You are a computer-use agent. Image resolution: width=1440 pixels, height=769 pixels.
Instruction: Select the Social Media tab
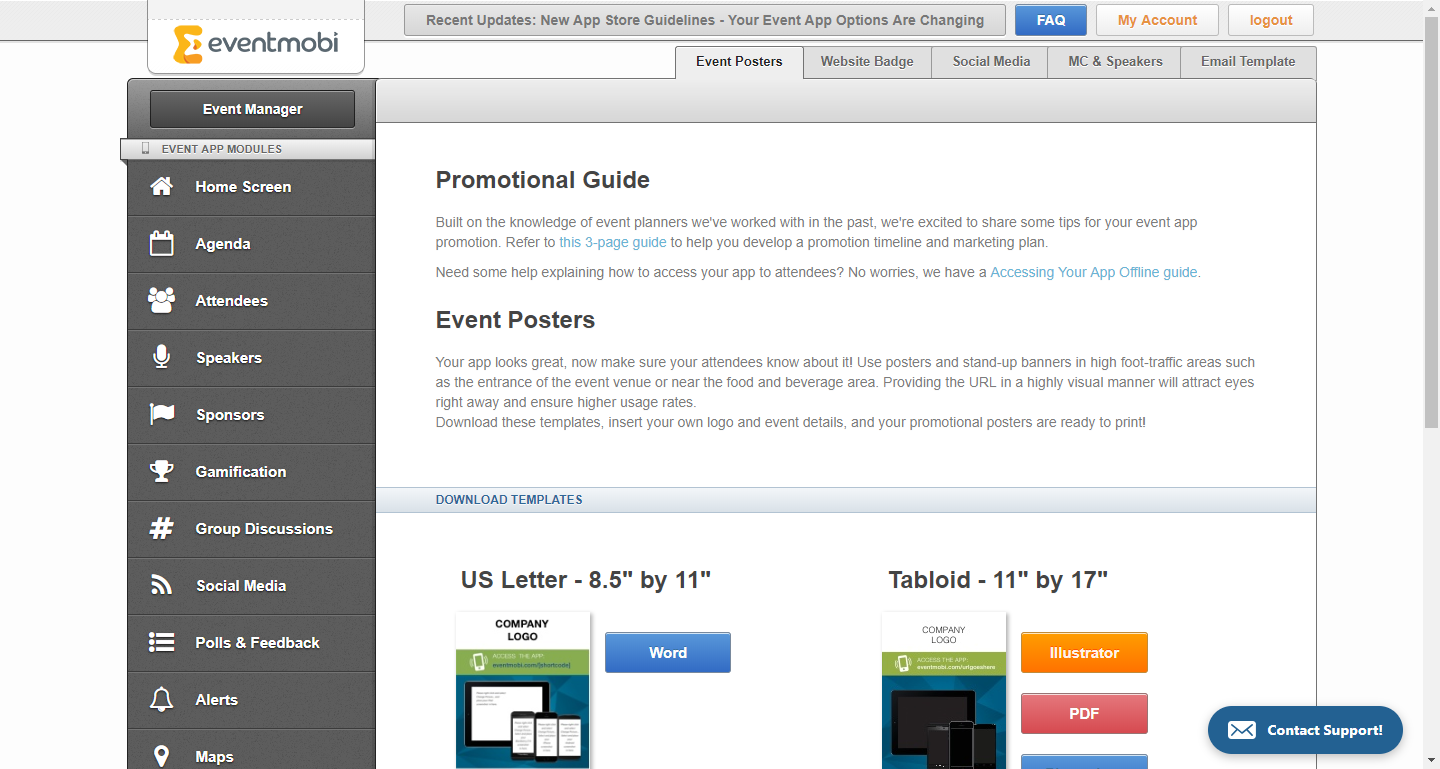tap(991, 62)
